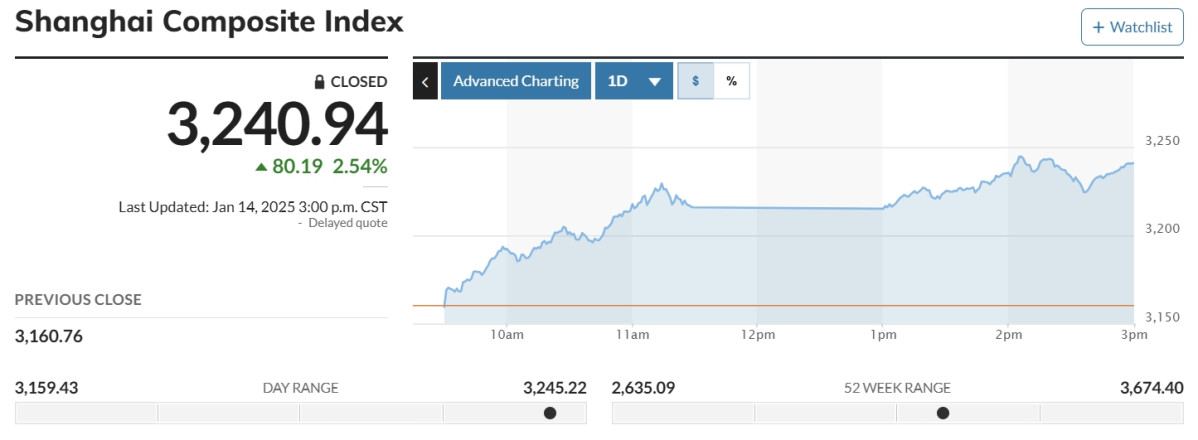Click the current price 3,240.94
Image resolution: width=1198 pixels, height=440 pixels.
pyautogui.click(x=276, y=125)
